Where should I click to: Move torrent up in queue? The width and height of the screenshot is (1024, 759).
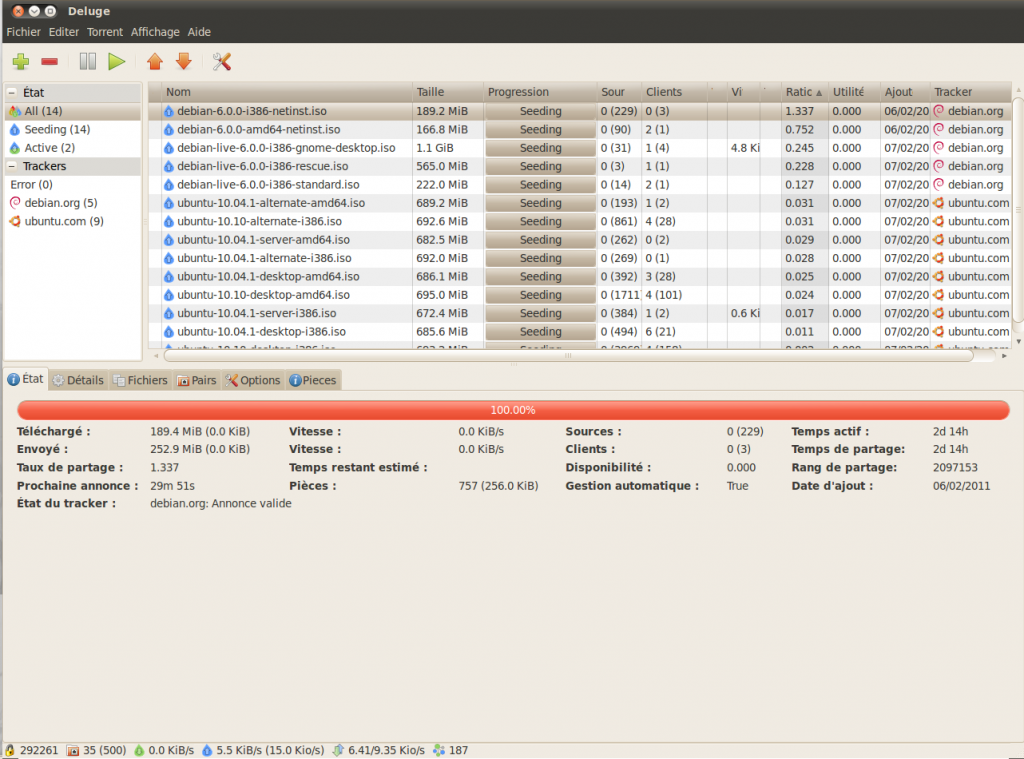click(155, 61)
